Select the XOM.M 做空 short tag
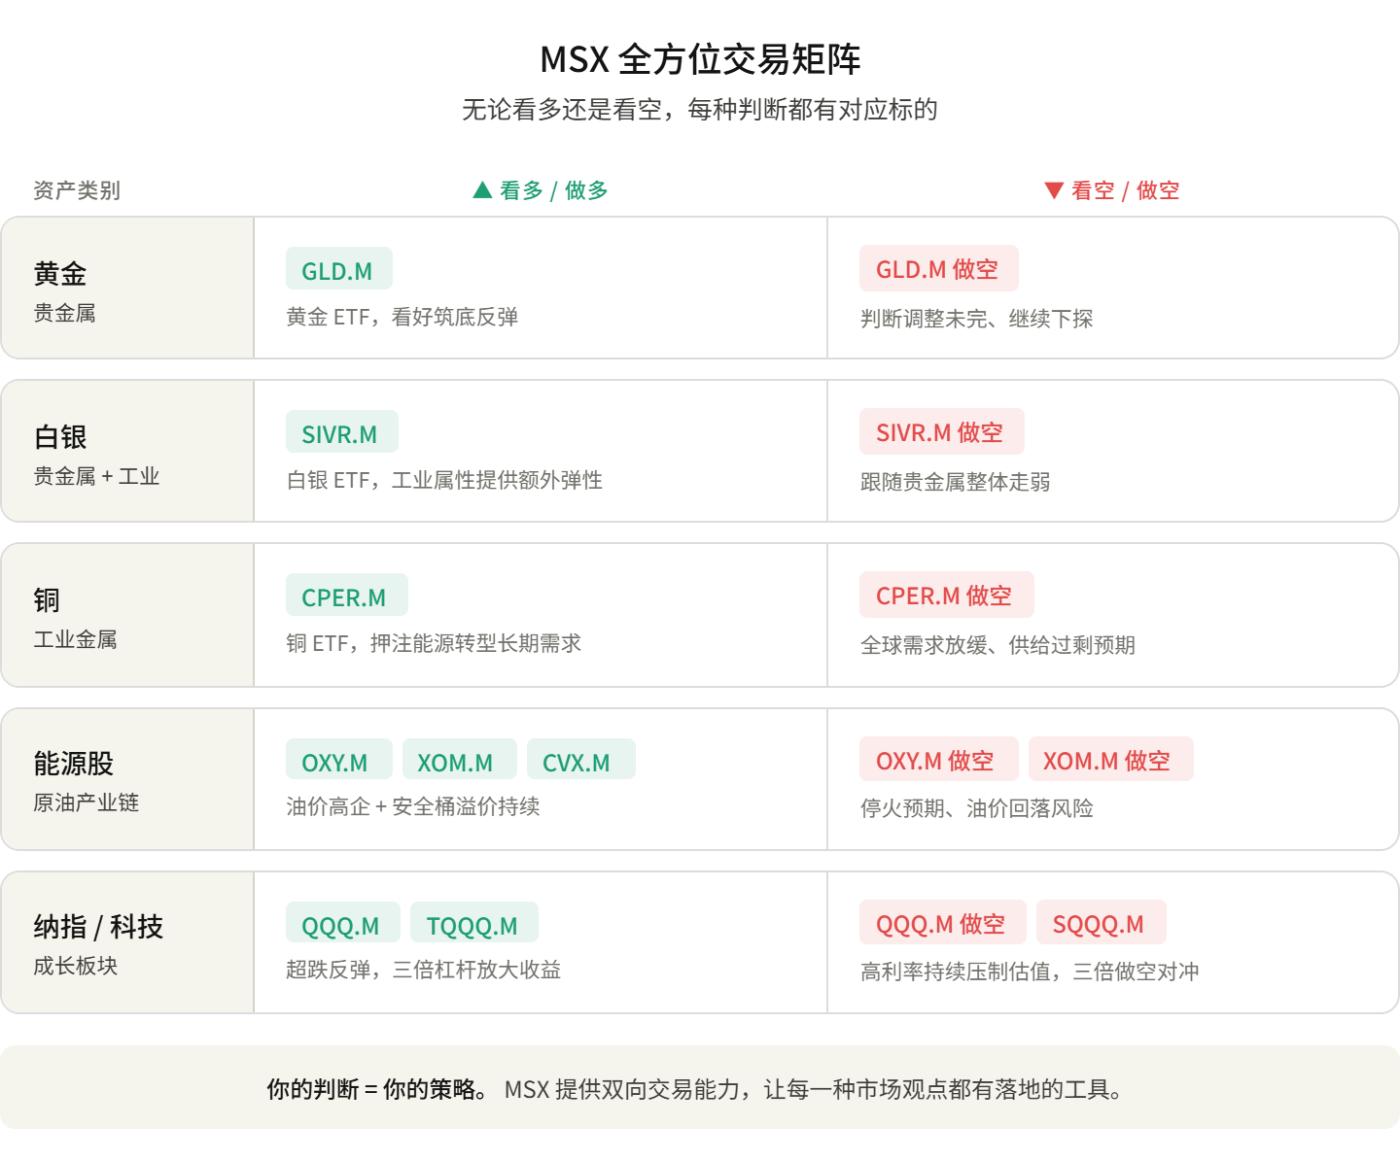Screen dimensions: 1400x1160 click(1108, 760)
